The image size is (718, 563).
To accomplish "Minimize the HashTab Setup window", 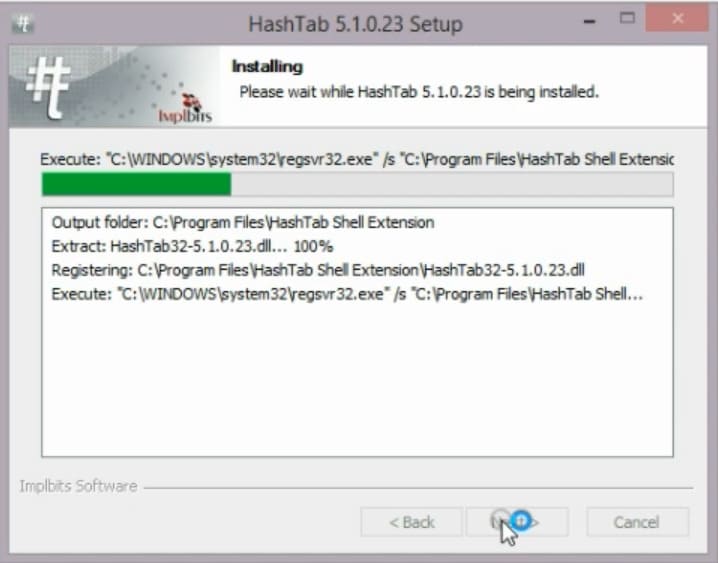I will click(590, 21).
